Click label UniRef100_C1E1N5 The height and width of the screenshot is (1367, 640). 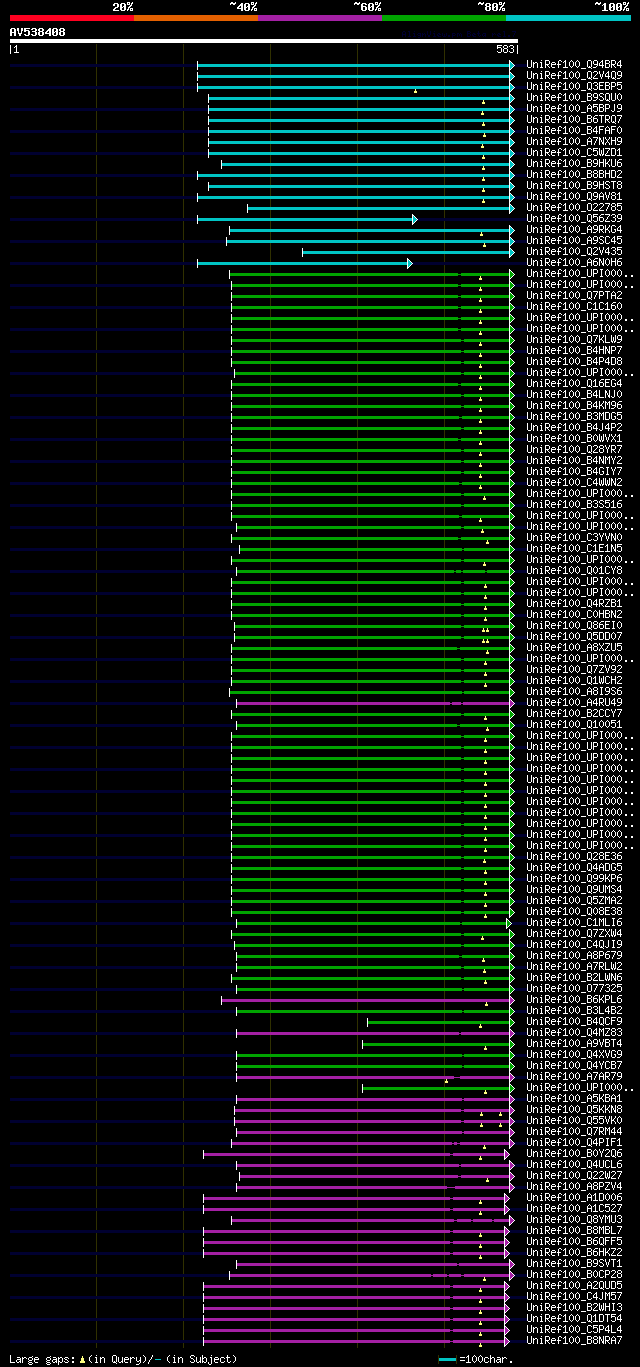click(x=574, y=549)
